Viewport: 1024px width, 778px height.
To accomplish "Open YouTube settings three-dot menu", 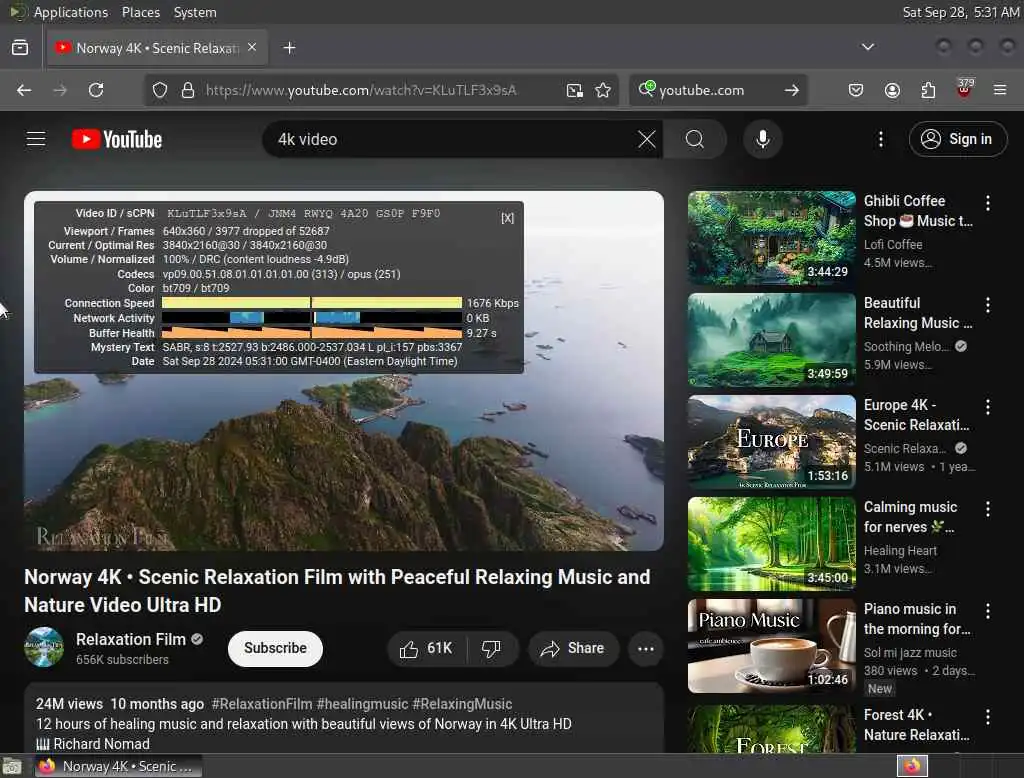I will (880, 139).
